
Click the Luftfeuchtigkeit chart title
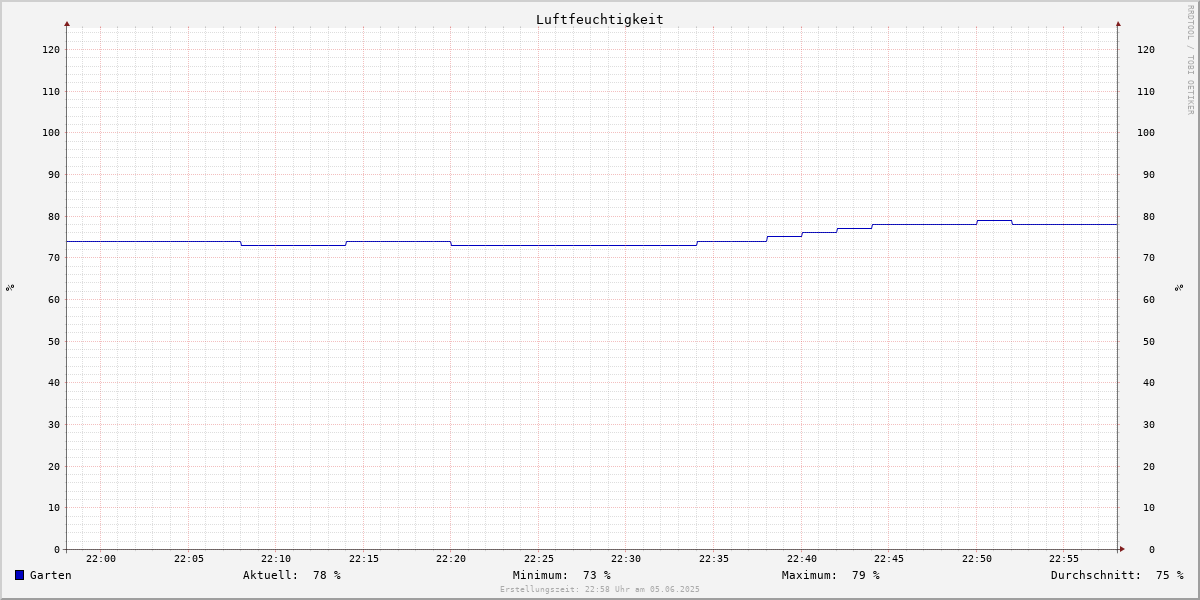(x=600, y=19)
